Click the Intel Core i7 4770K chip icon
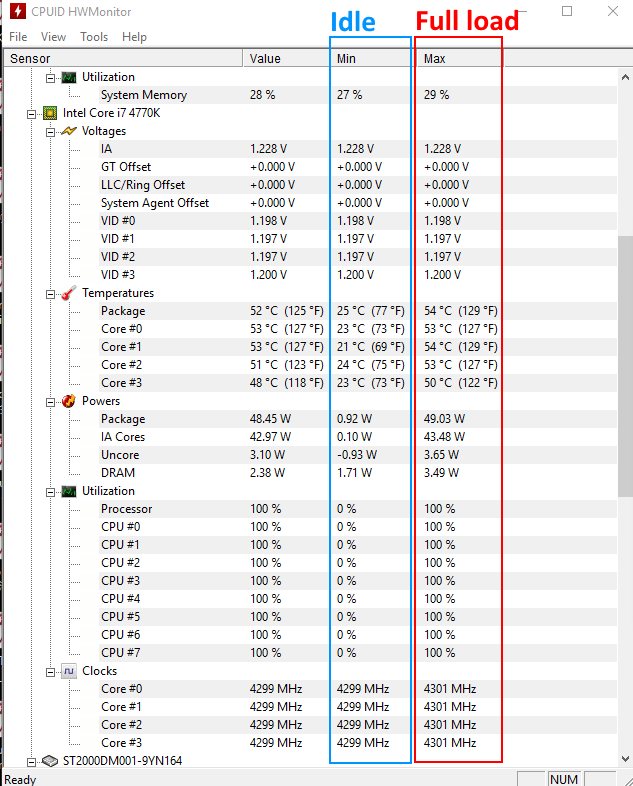633x786 pixels. click(50, 113)
